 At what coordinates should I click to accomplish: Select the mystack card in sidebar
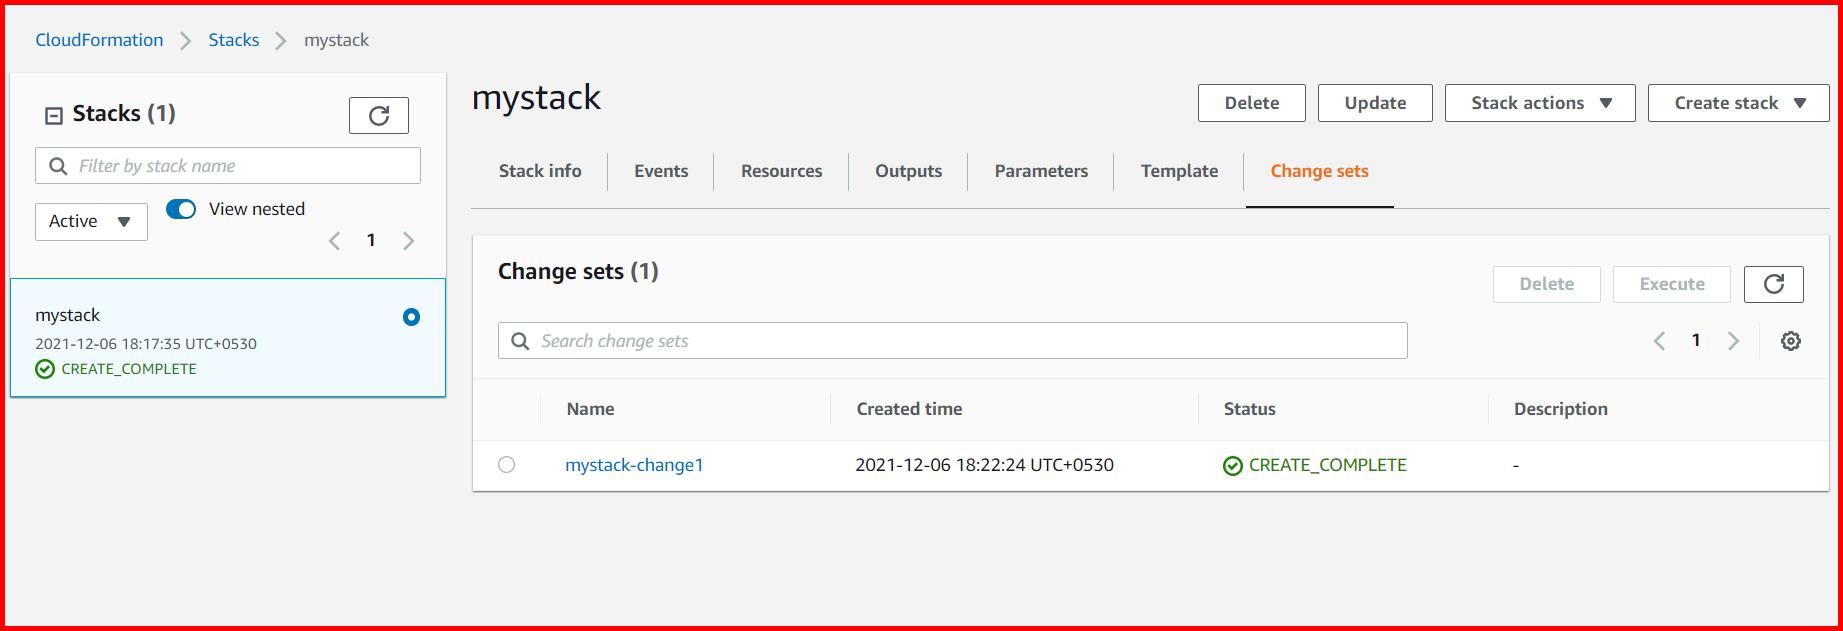[228, 338]
